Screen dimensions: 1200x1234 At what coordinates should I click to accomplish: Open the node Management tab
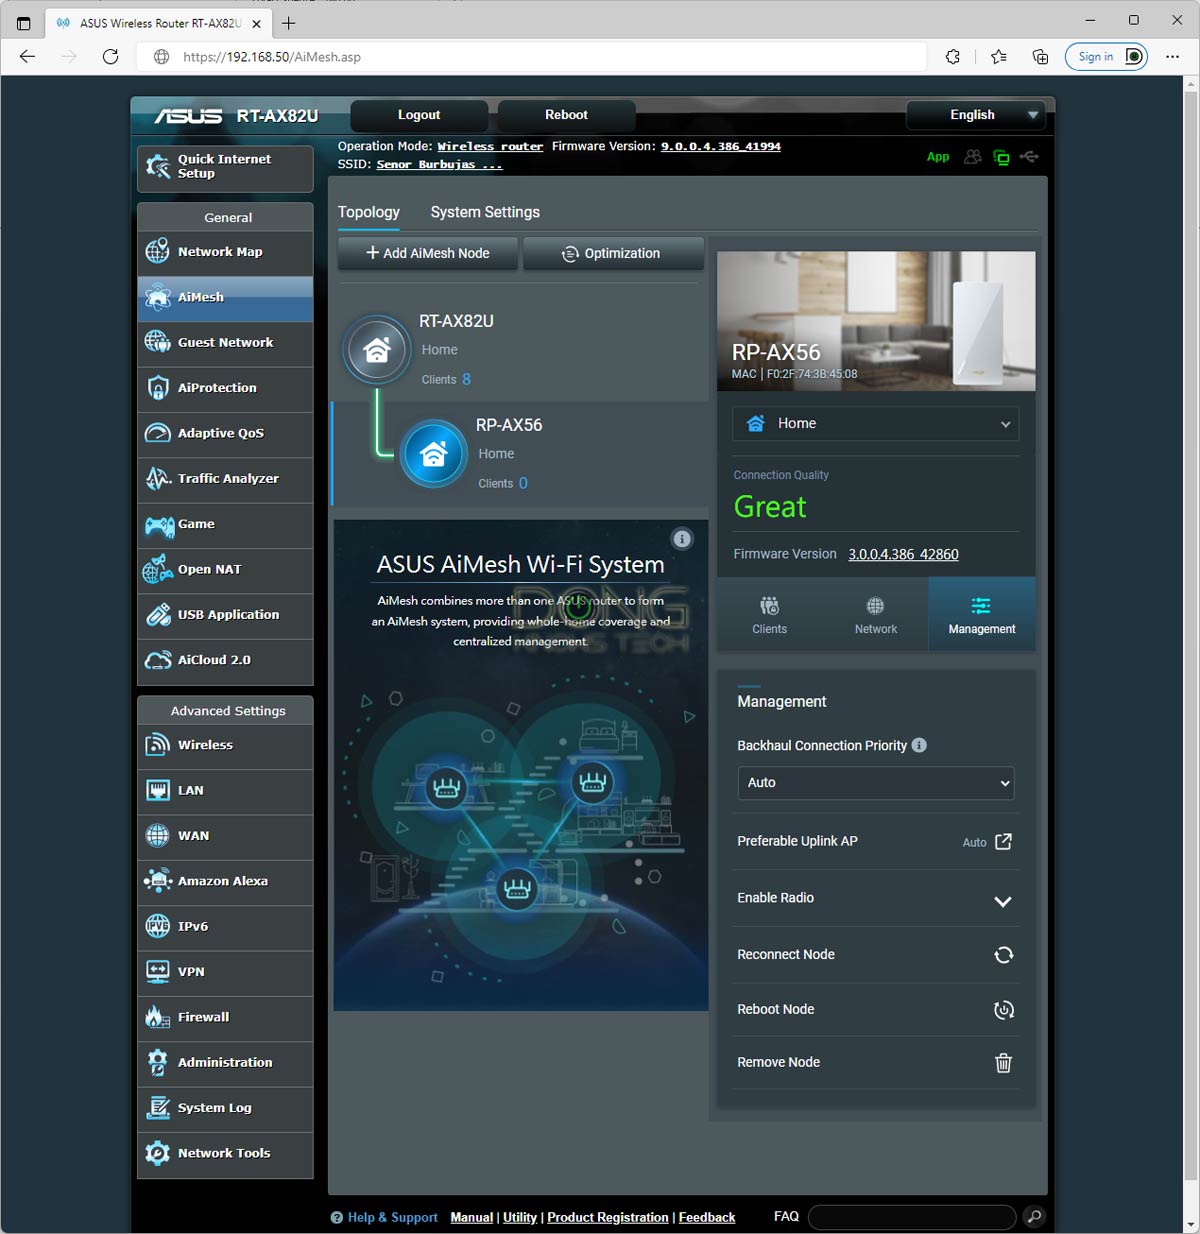click(981, 615)
